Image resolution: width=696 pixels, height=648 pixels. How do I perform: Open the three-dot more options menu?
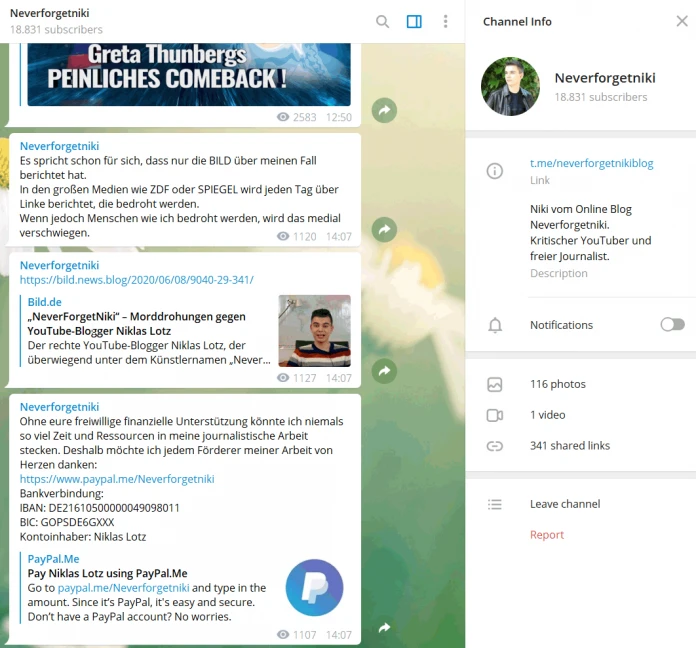(x=445, y=21)
